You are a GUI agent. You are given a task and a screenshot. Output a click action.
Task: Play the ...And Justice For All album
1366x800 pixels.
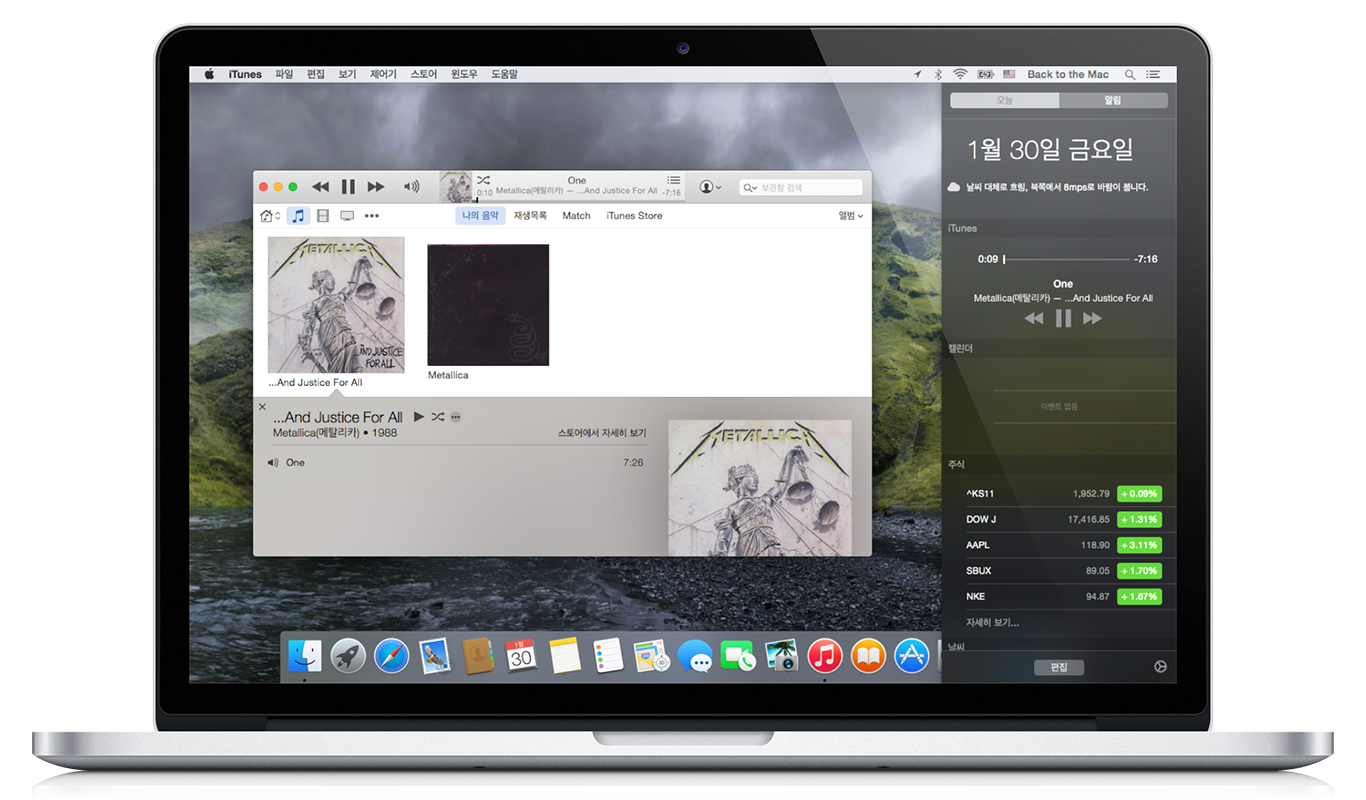pyautogui.click(x=419, y=416)
